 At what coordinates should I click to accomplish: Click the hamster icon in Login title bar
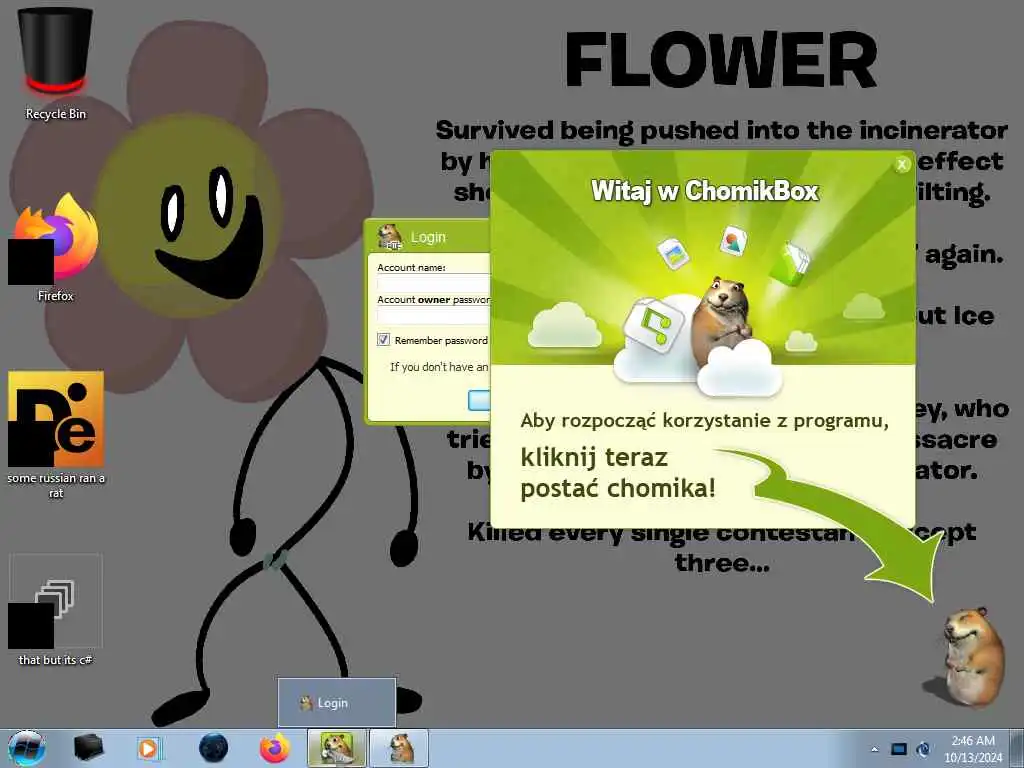pyautogui.click(x=390, y=236)
